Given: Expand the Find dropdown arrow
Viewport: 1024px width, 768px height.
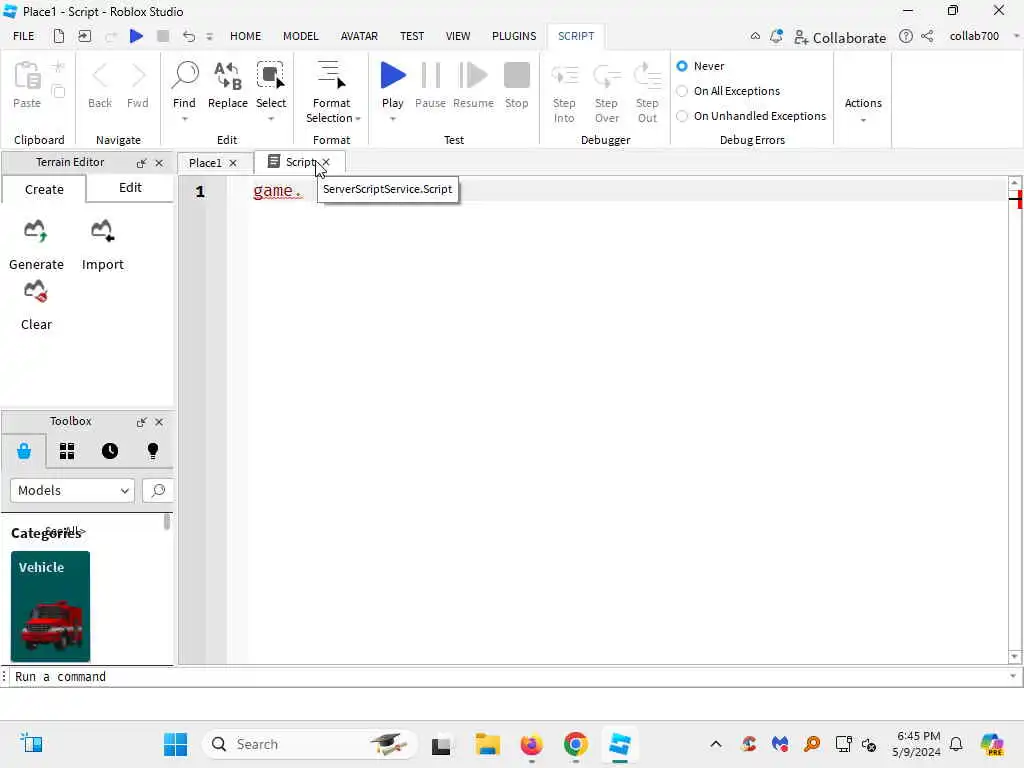Looking at the screenshot, I should 185,119.
